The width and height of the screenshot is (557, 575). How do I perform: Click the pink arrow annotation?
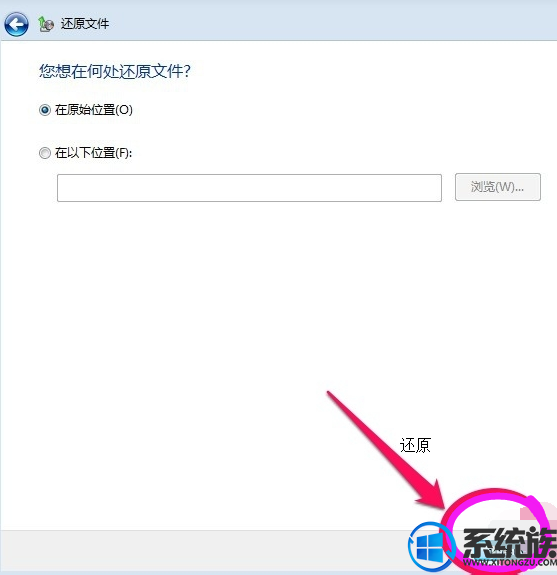389,453
